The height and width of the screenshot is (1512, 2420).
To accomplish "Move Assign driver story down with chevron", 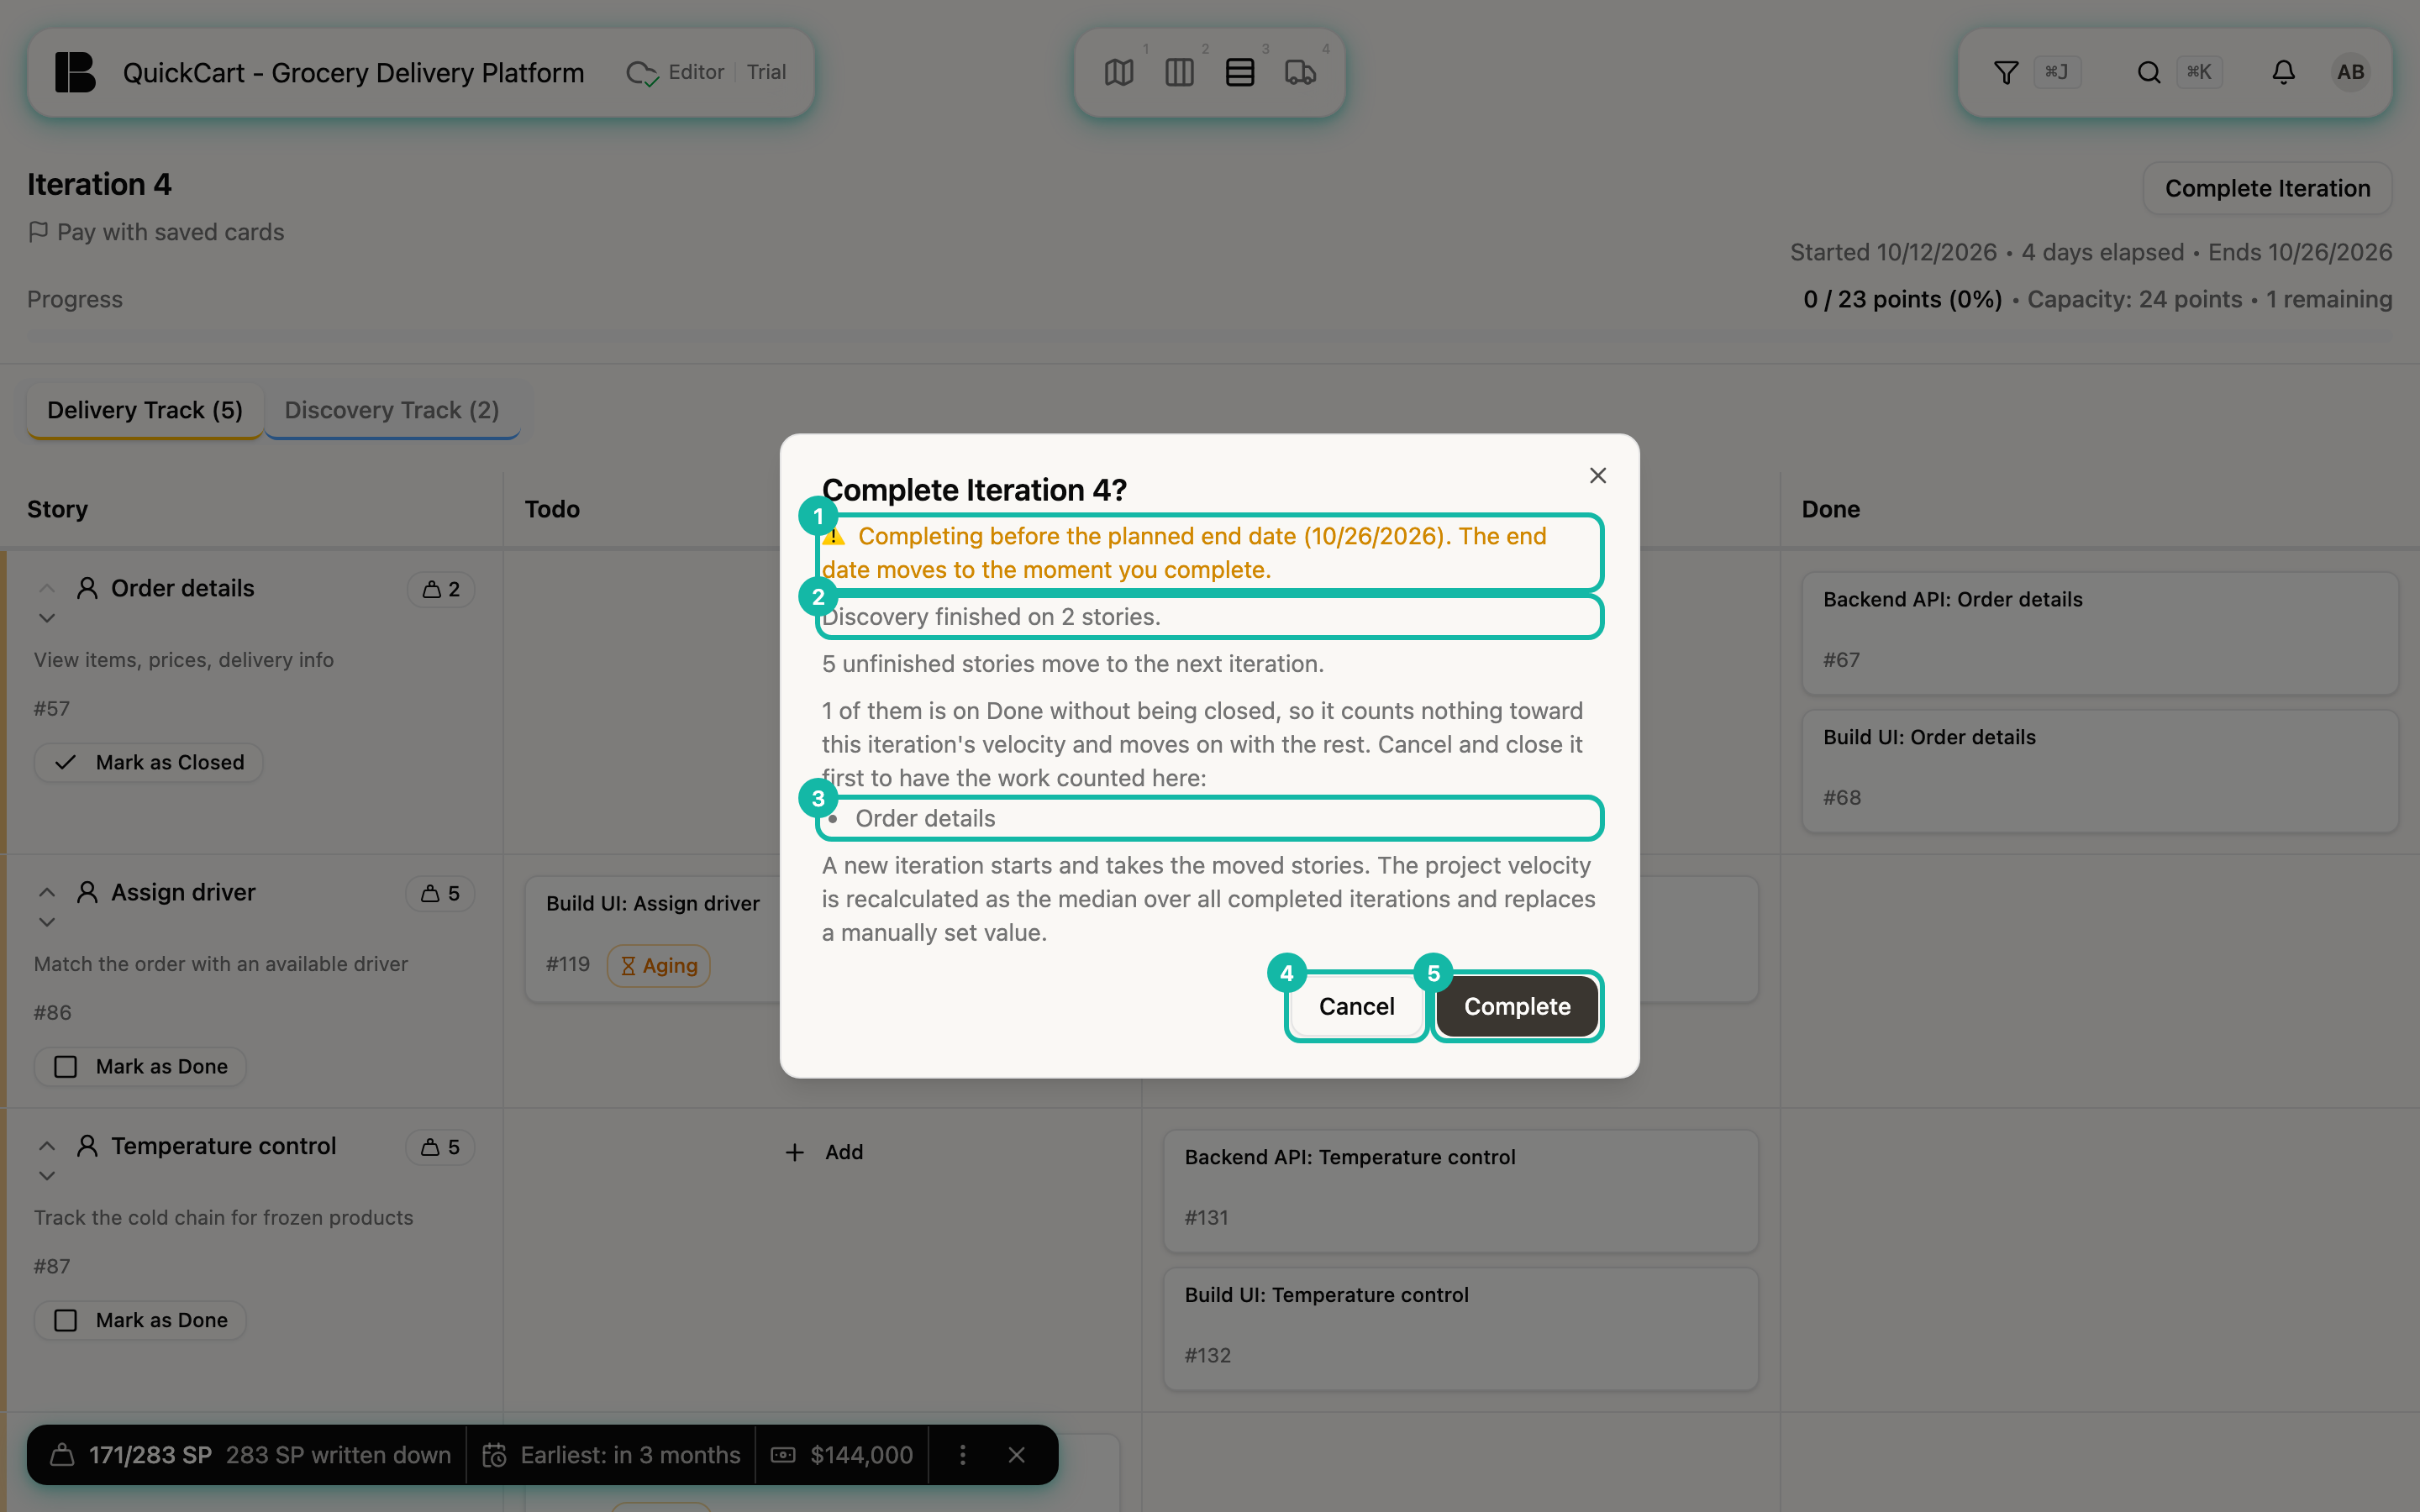I will pos(46,922).
